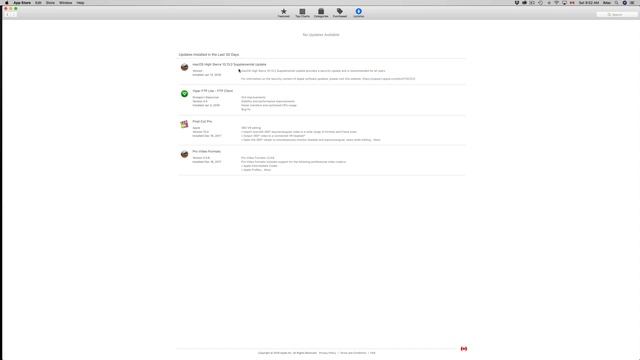Open the Help menu
640x360 pixels.
tap(80, 3)
